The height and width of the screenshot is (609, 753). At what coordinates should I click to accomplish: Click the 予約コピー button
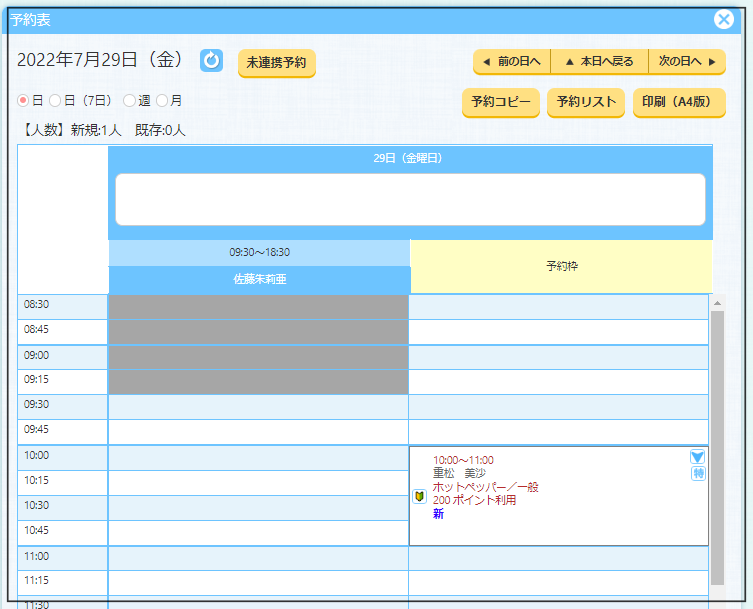[500, 102]
